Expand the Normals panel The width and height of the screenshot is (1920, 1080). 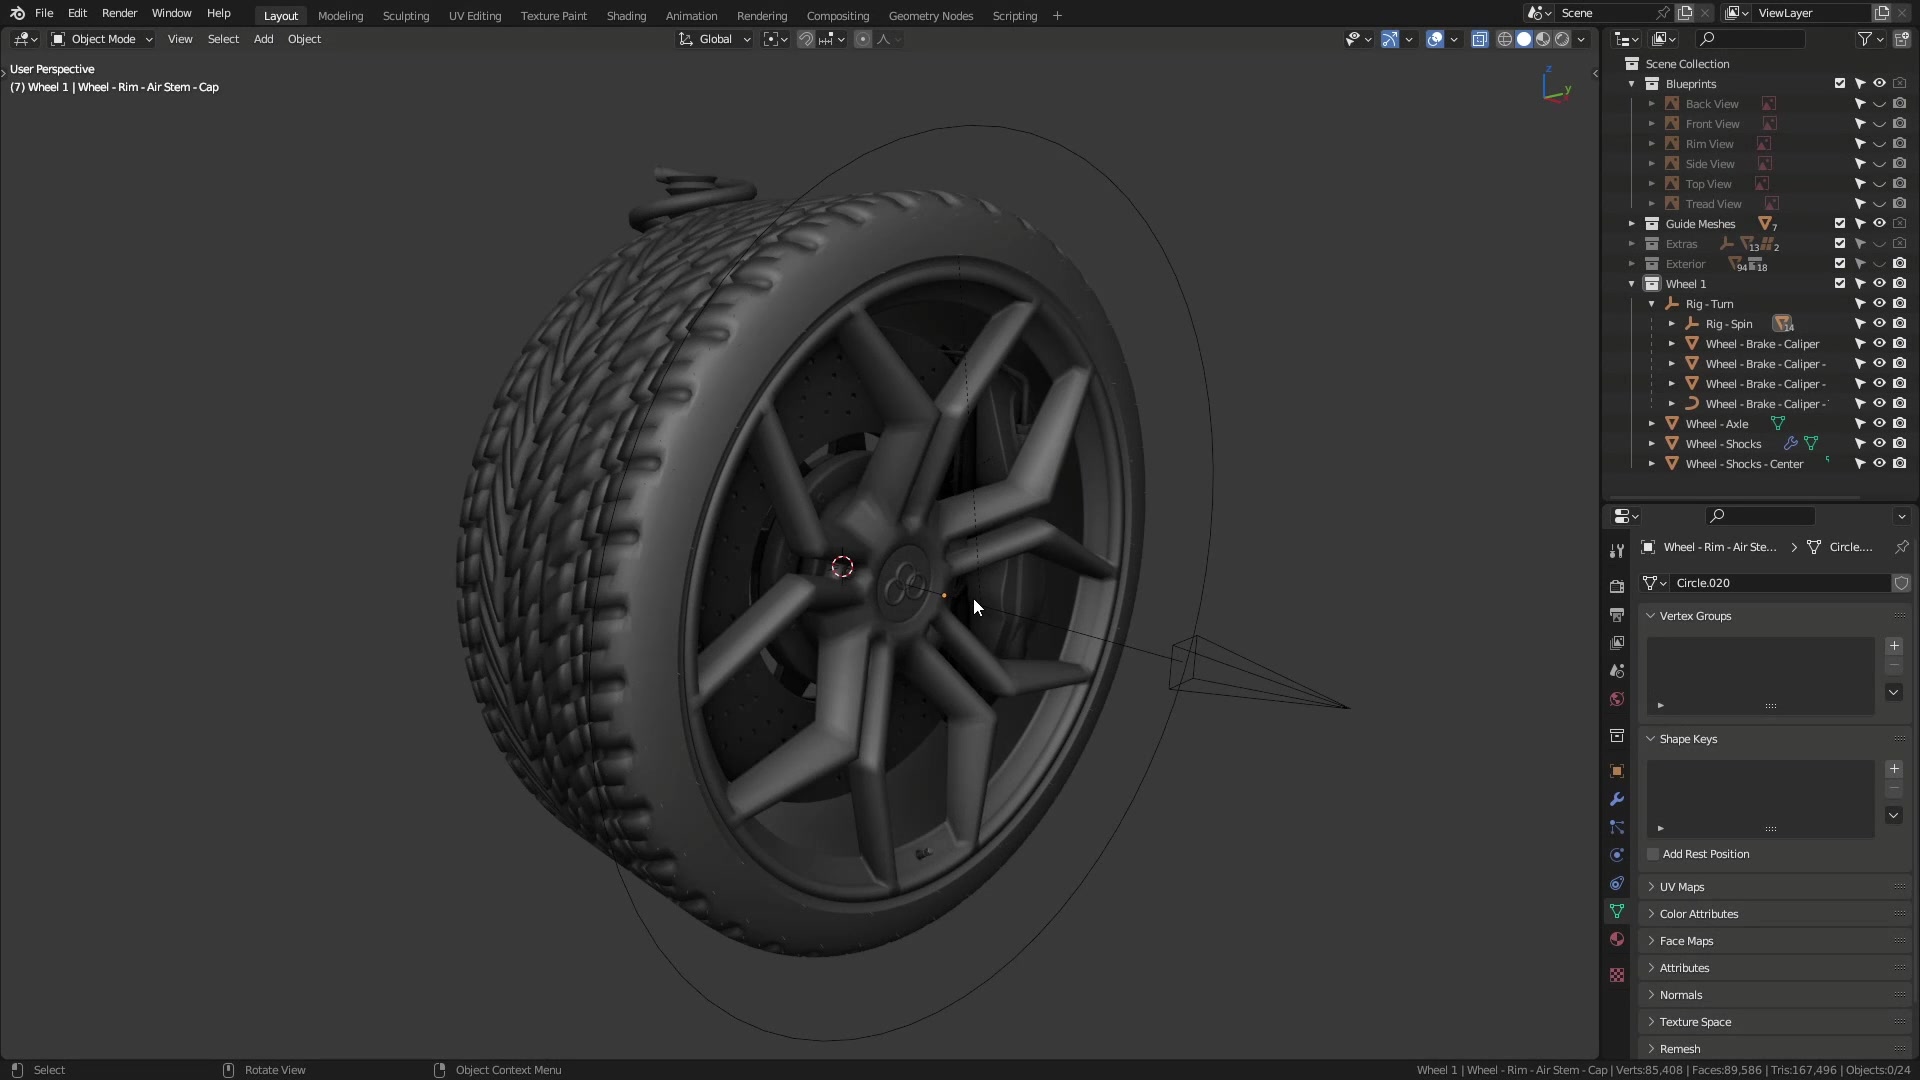tap(1680, 995)
